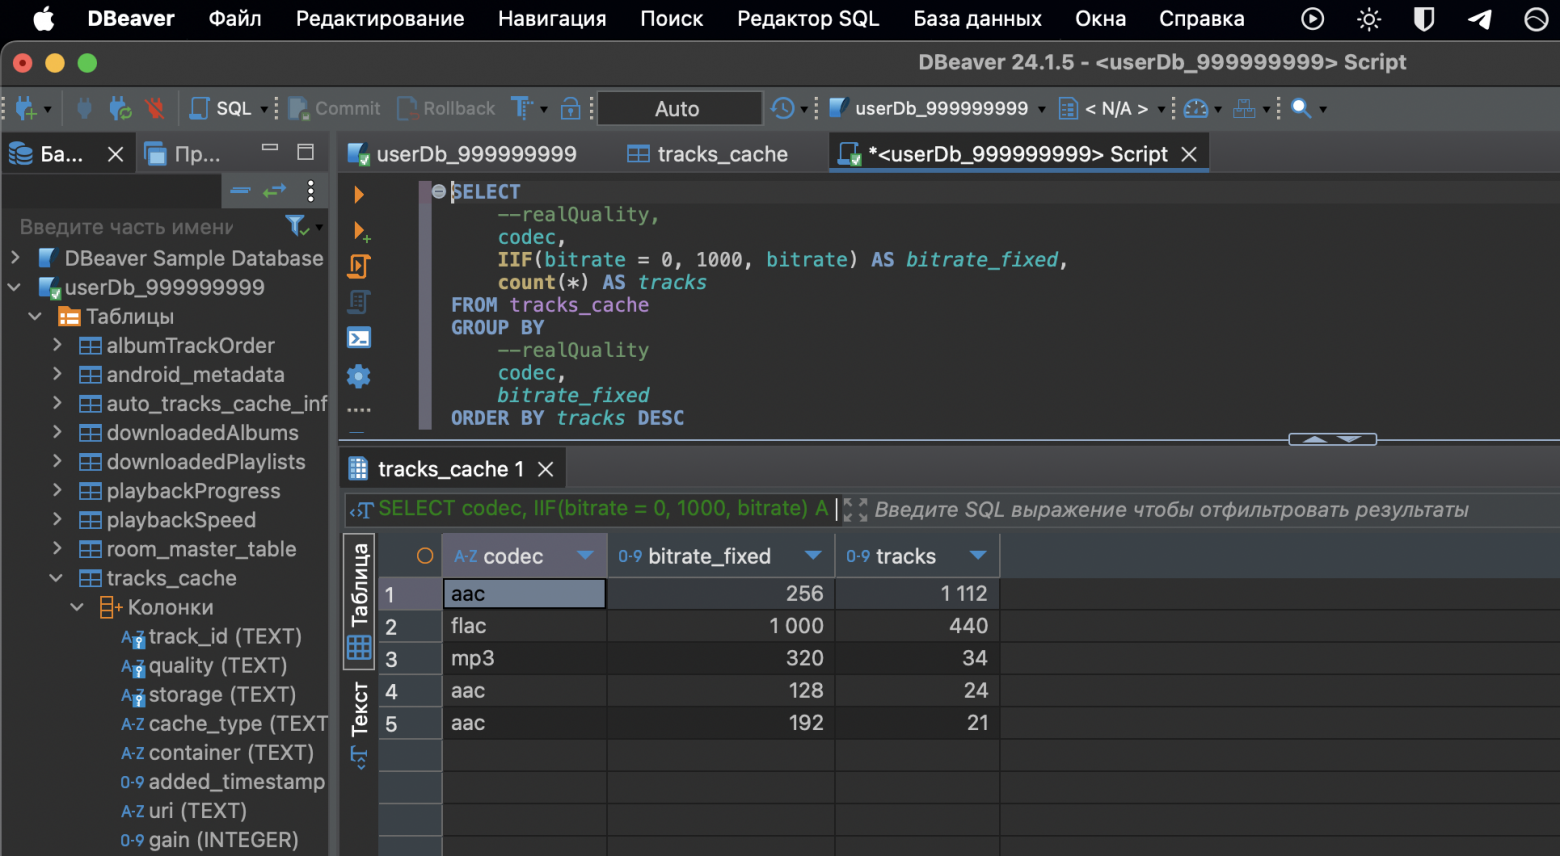Execute SQL statement with orange arrow icon

359,194
